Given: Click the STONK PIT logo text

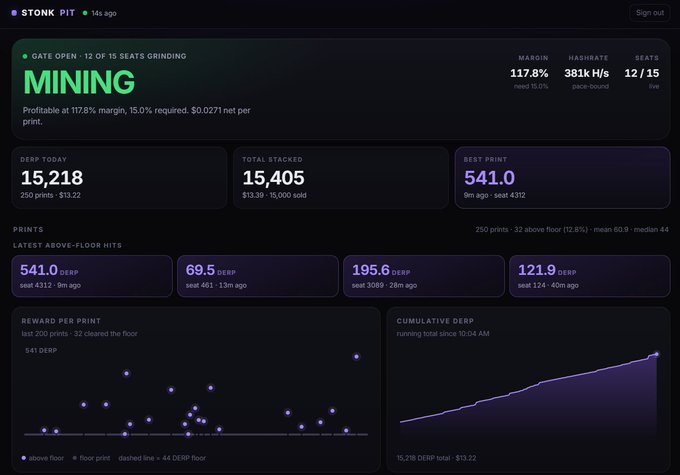Looking at the screenshot, I should click(48, 13).
